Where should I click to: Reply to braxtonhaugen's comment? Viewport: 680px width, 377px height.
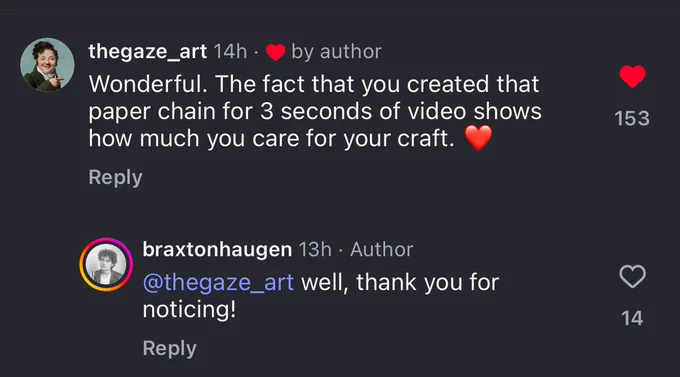[x=170, y=348]
